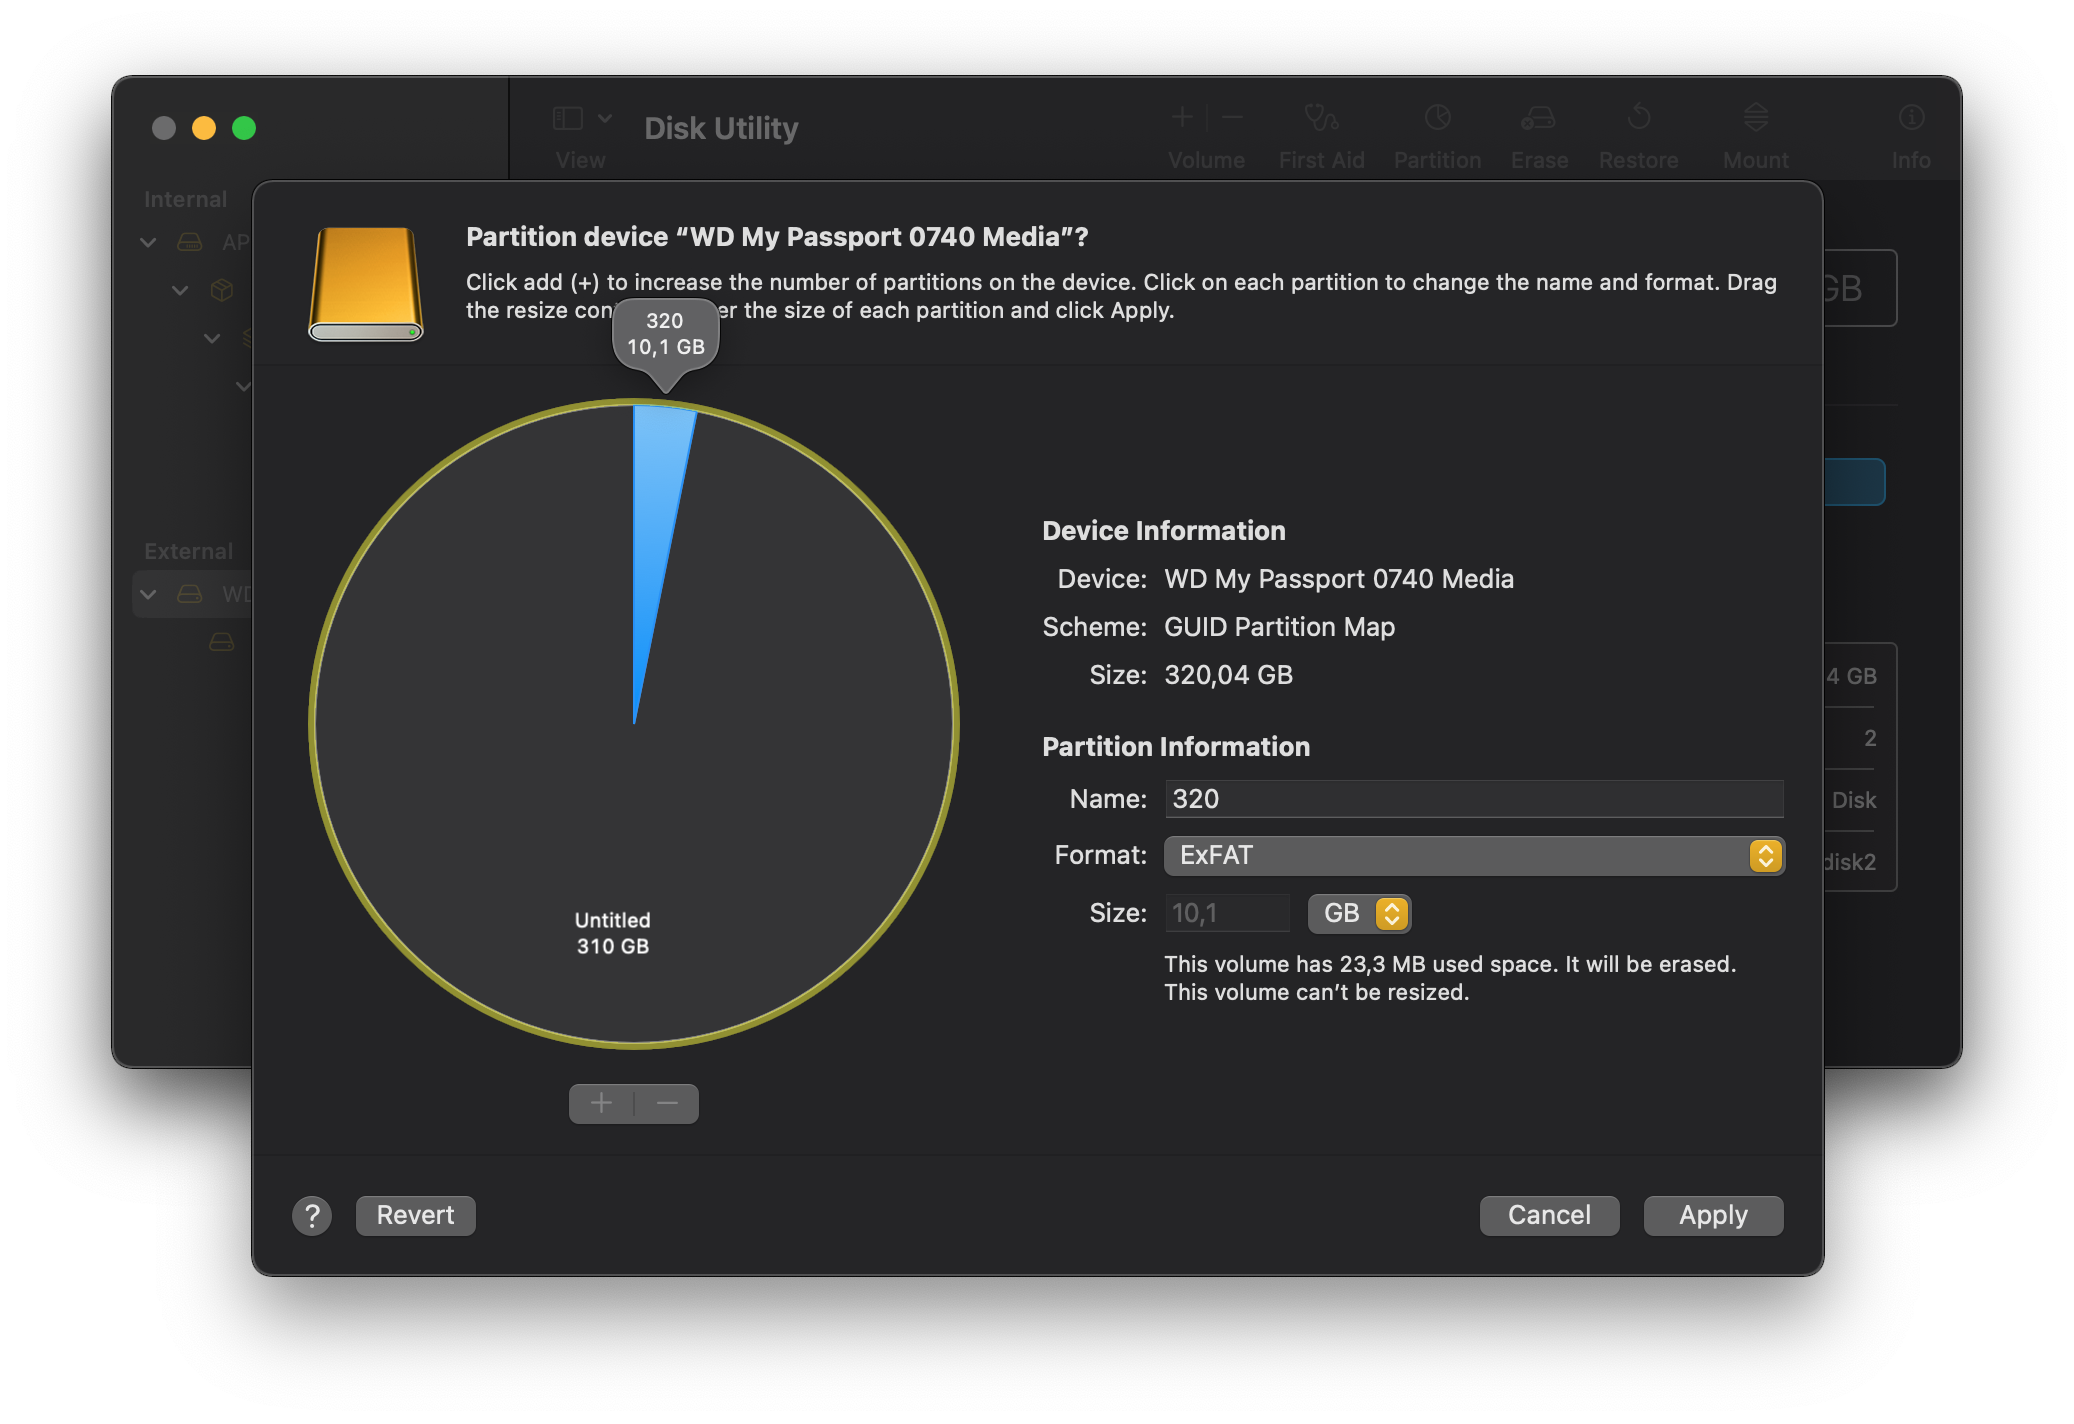Collapse the third-level Internal volume chevron
Screen dimensions: 2074x1424
(212, 338)
